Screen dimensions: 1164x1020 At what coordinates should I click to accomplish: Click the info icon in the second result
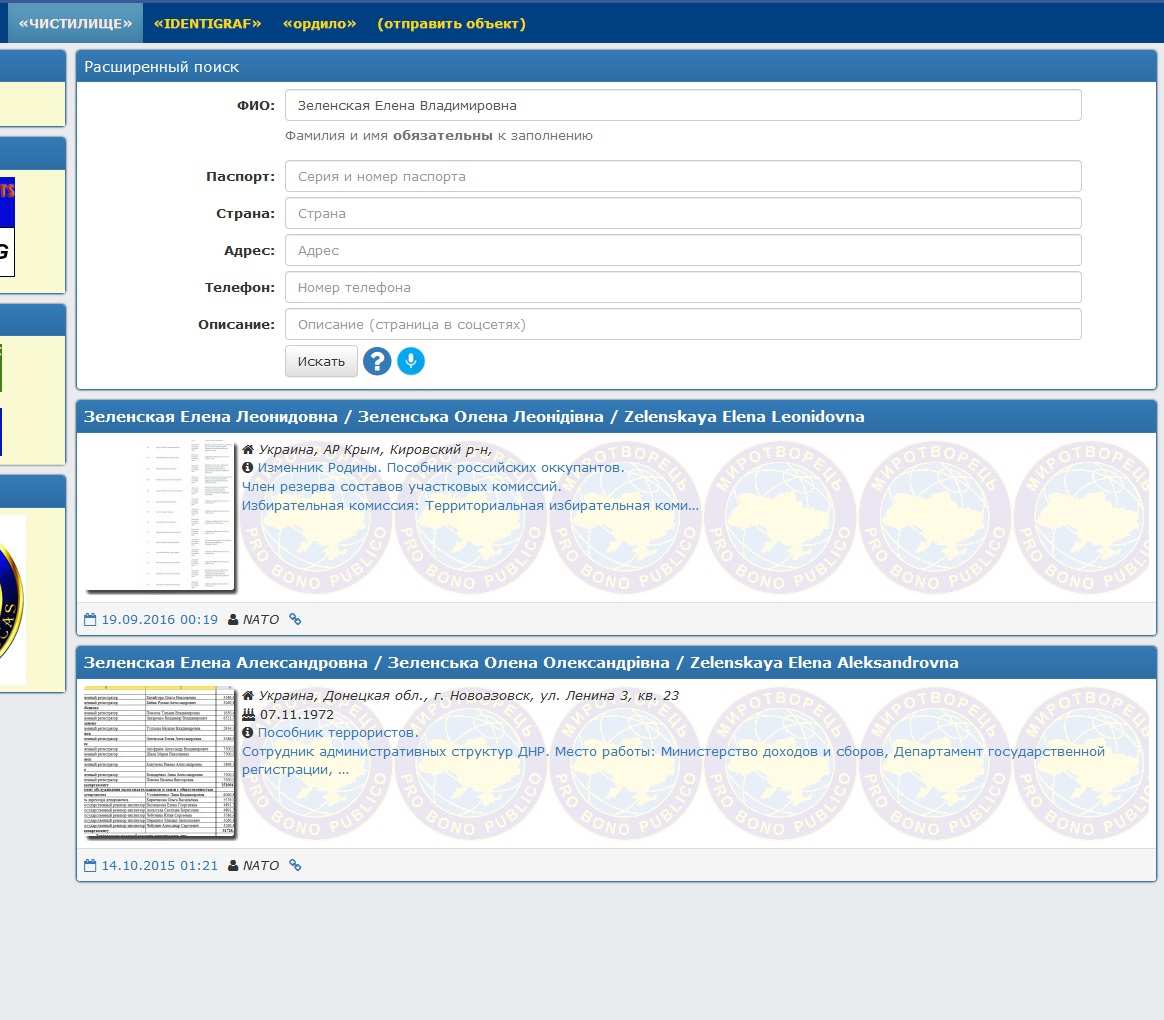pyautogui.click(x=248, y=733)
